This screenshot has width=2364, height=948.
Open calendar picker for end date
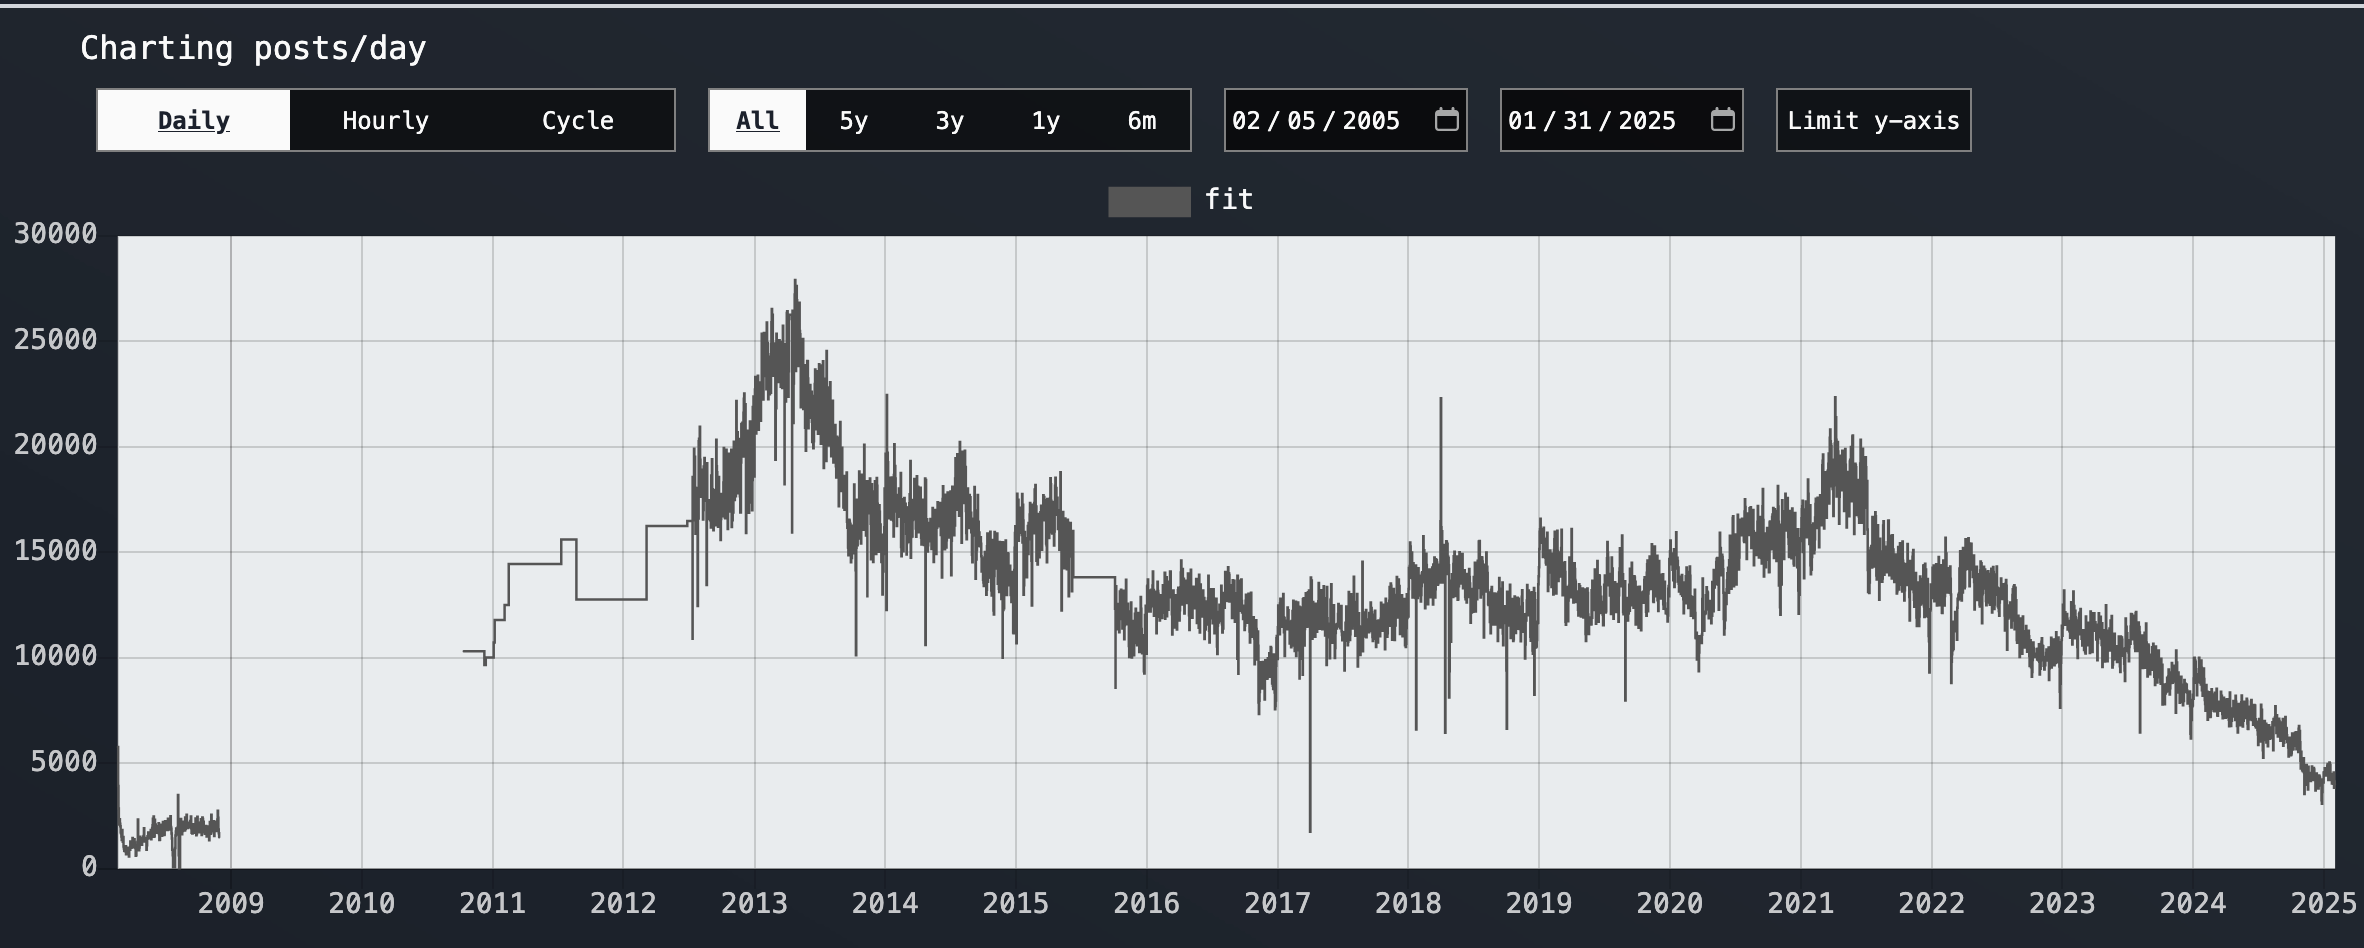coord(1722,120)
